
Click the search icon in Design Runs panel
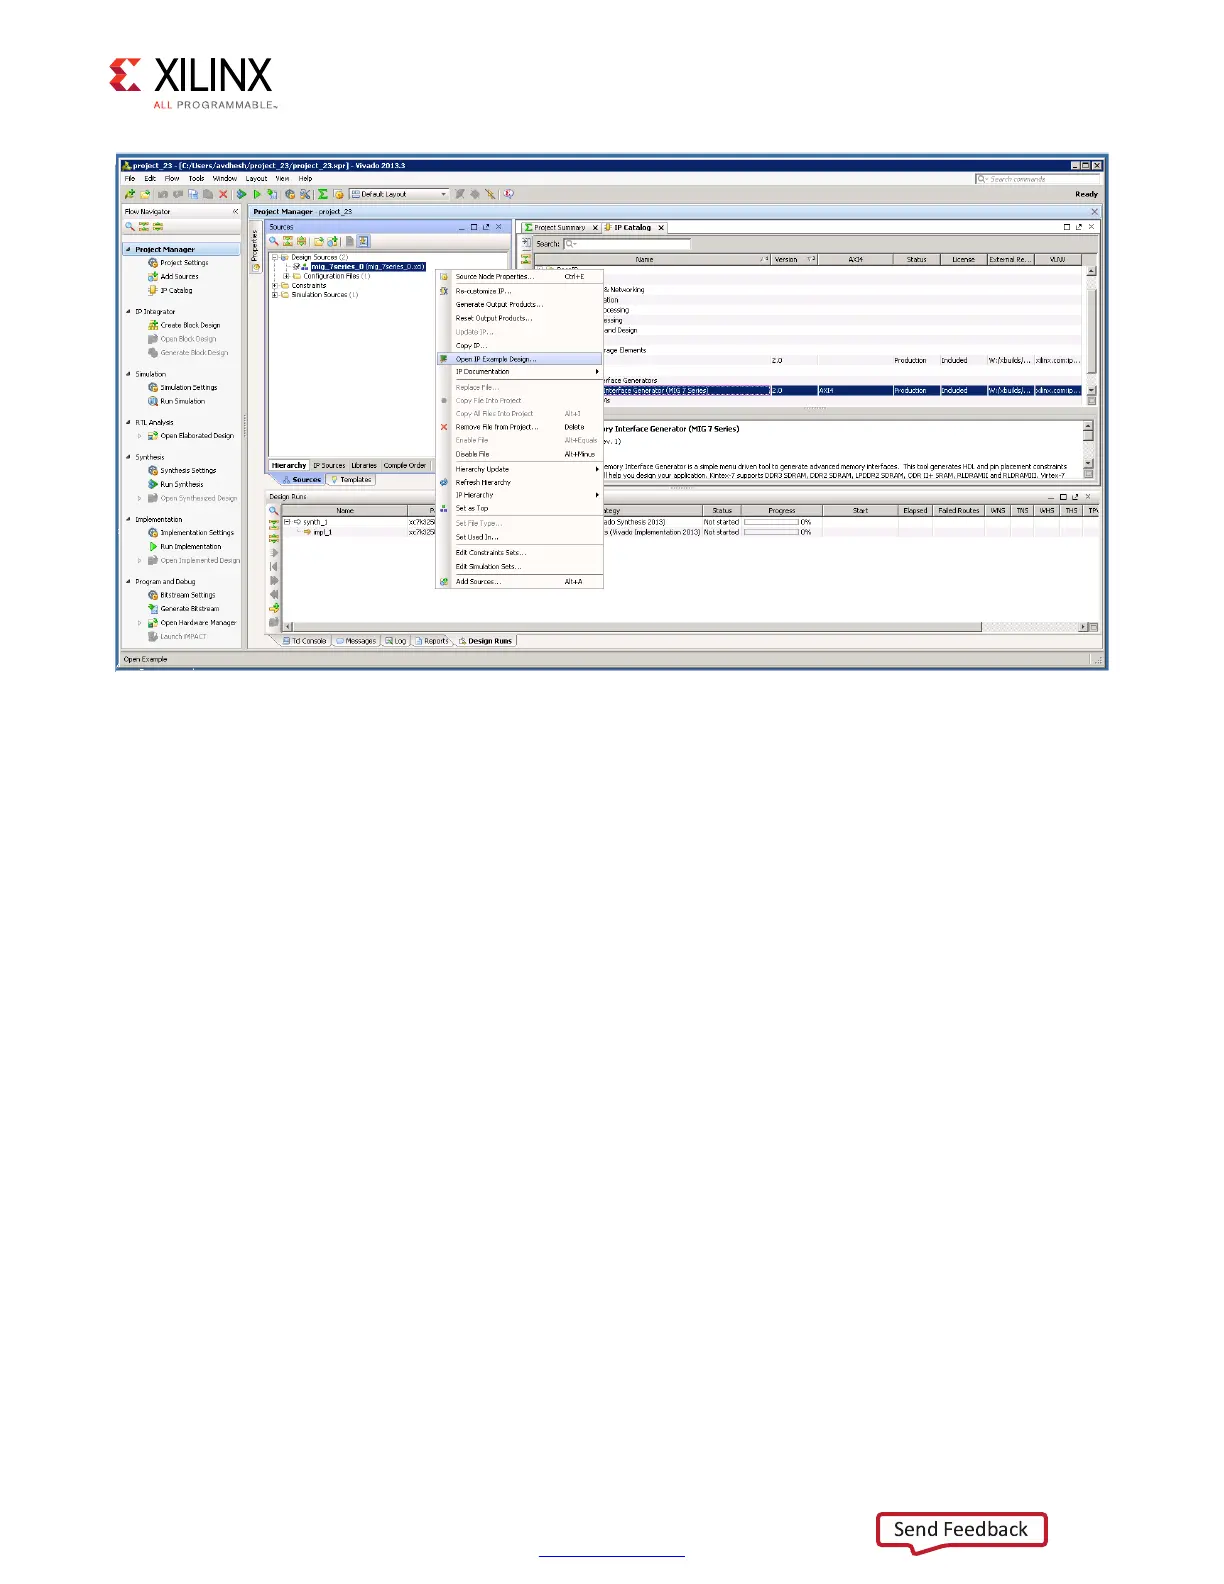[274, 510]
